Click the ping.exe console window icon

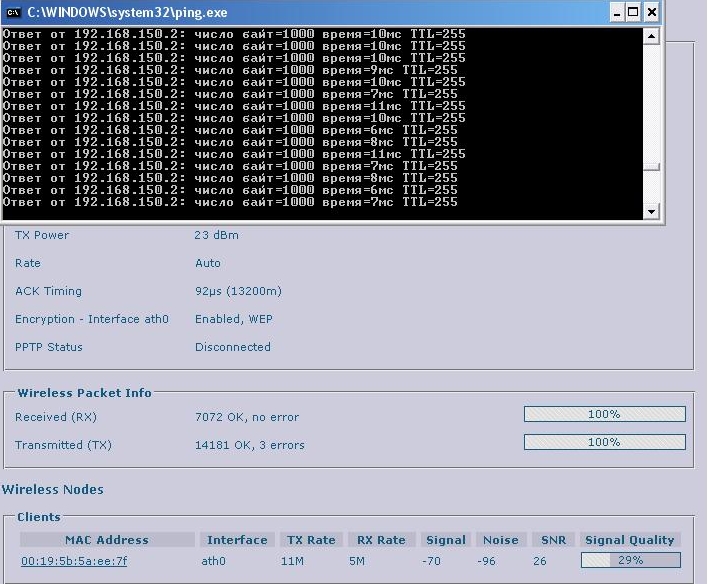[x=14, y=13]
